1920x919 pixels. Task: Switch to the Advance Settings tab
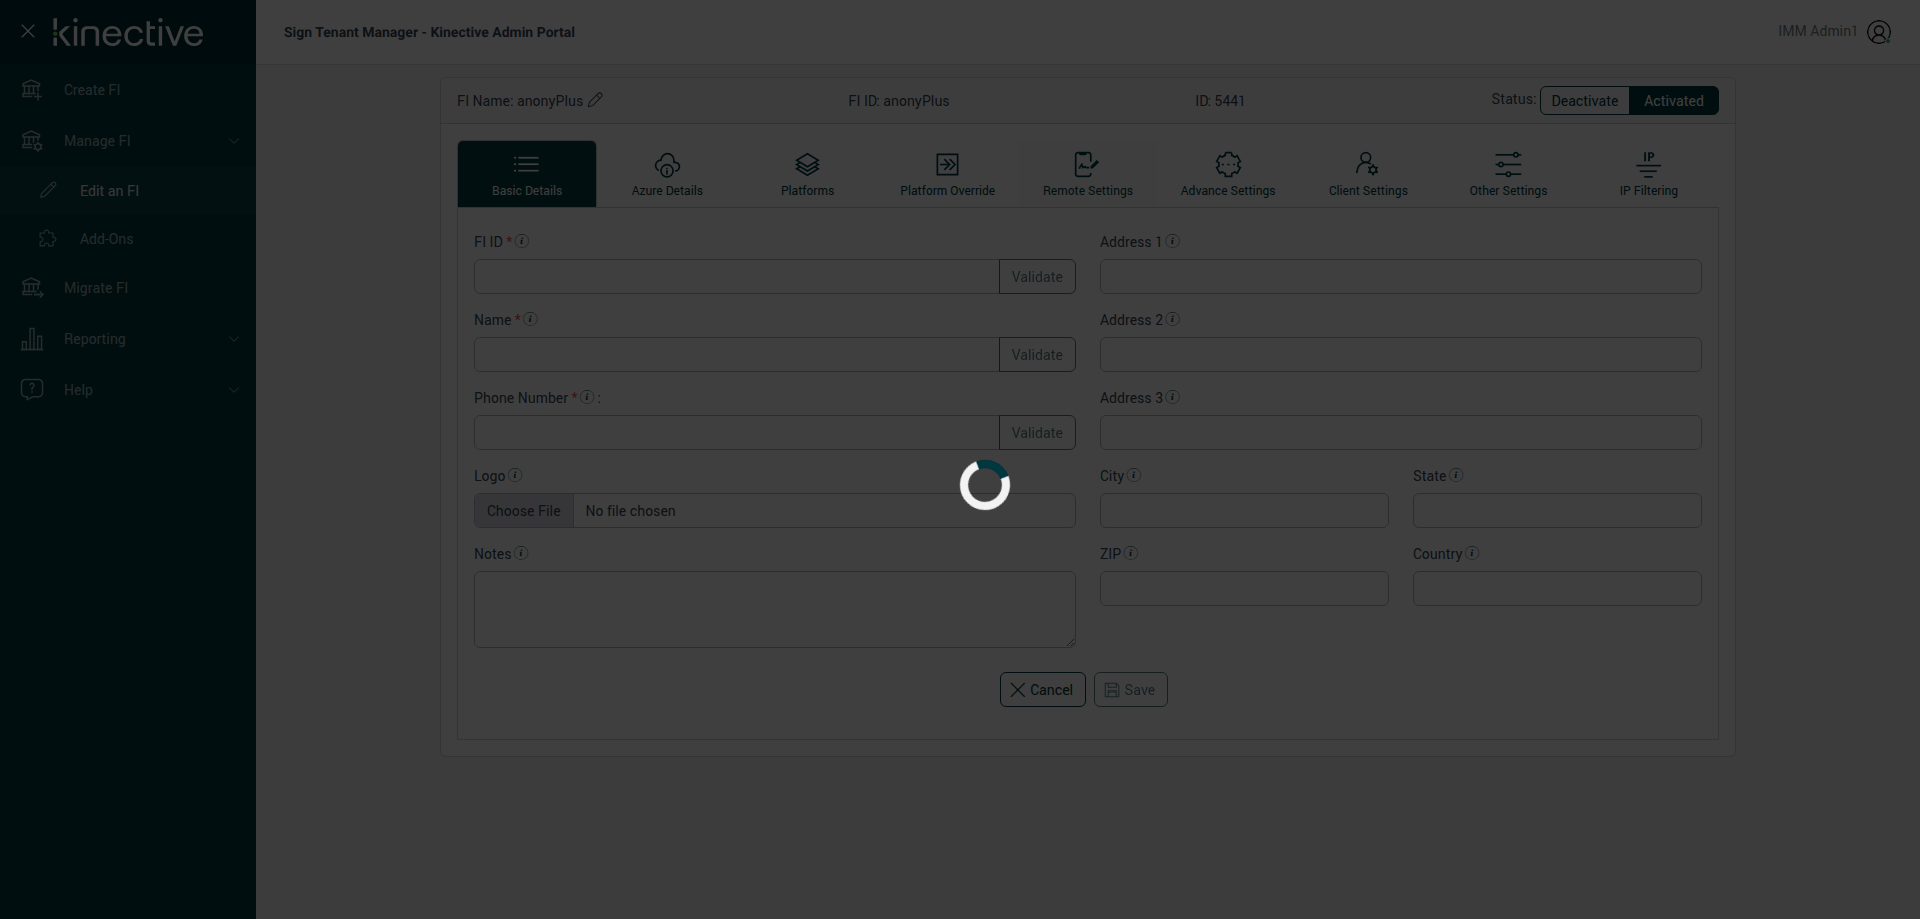pyautogui.click(x=1228, y=174)
